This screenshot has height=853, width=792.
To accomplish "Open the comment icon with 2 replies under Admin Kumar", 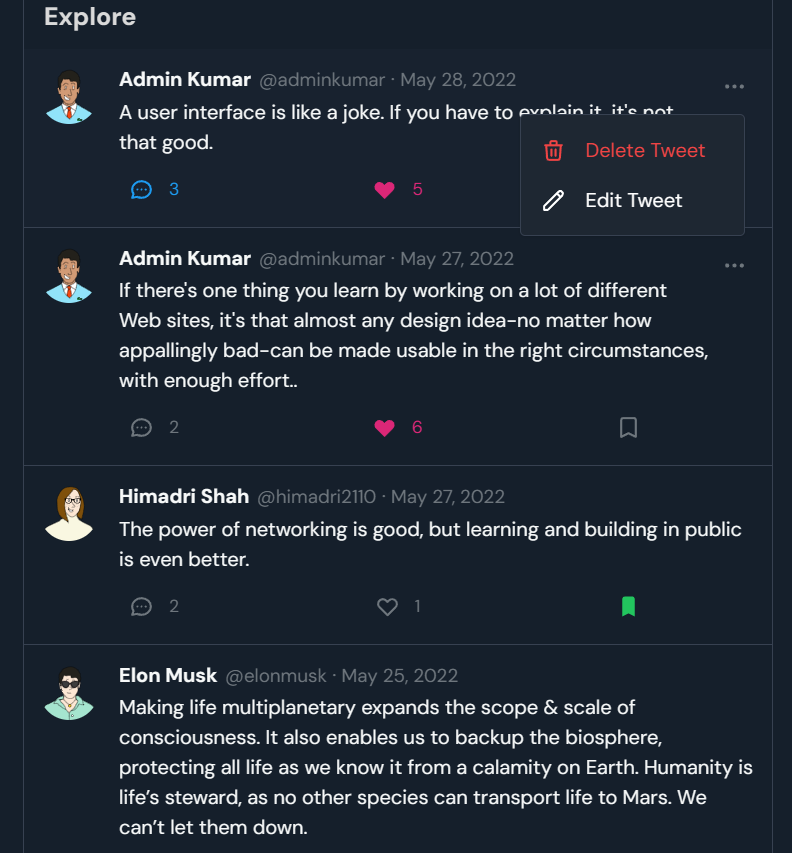I will 141,428.
